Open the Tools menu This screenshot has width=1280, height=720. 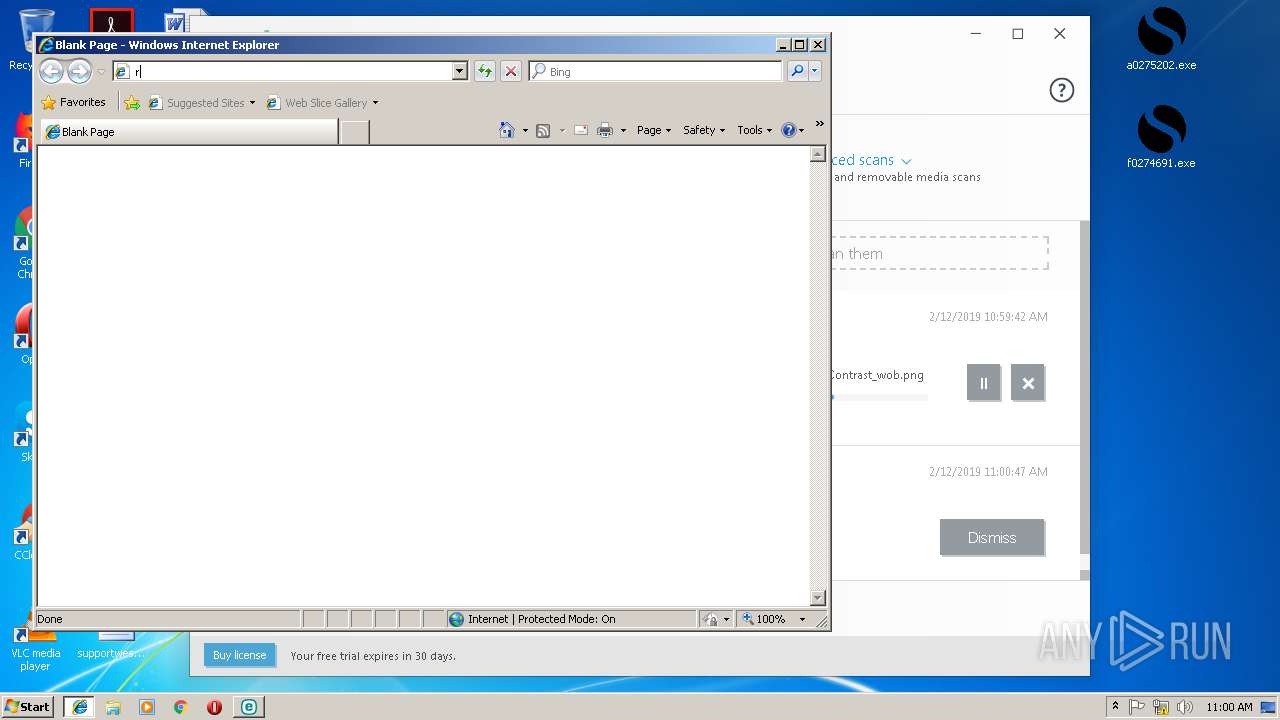pos(755,130)
